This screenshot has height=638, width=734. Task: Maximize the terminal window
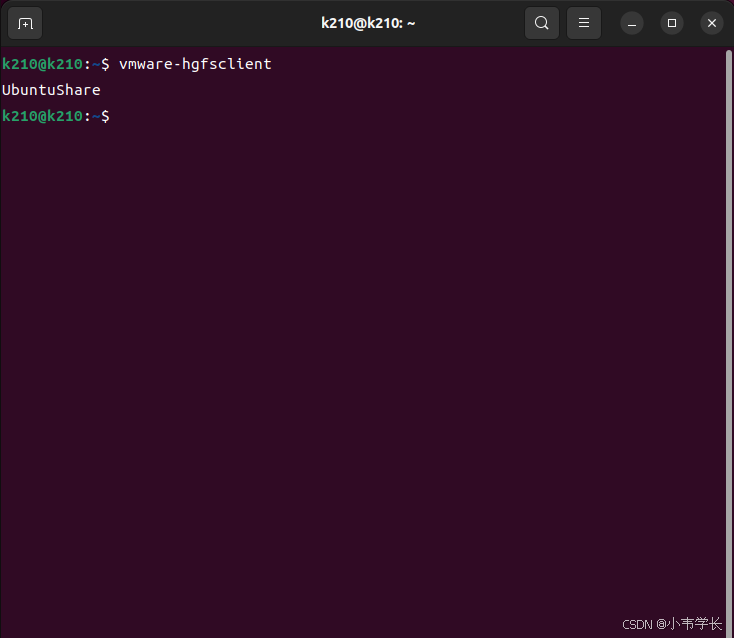click(672, 23)
